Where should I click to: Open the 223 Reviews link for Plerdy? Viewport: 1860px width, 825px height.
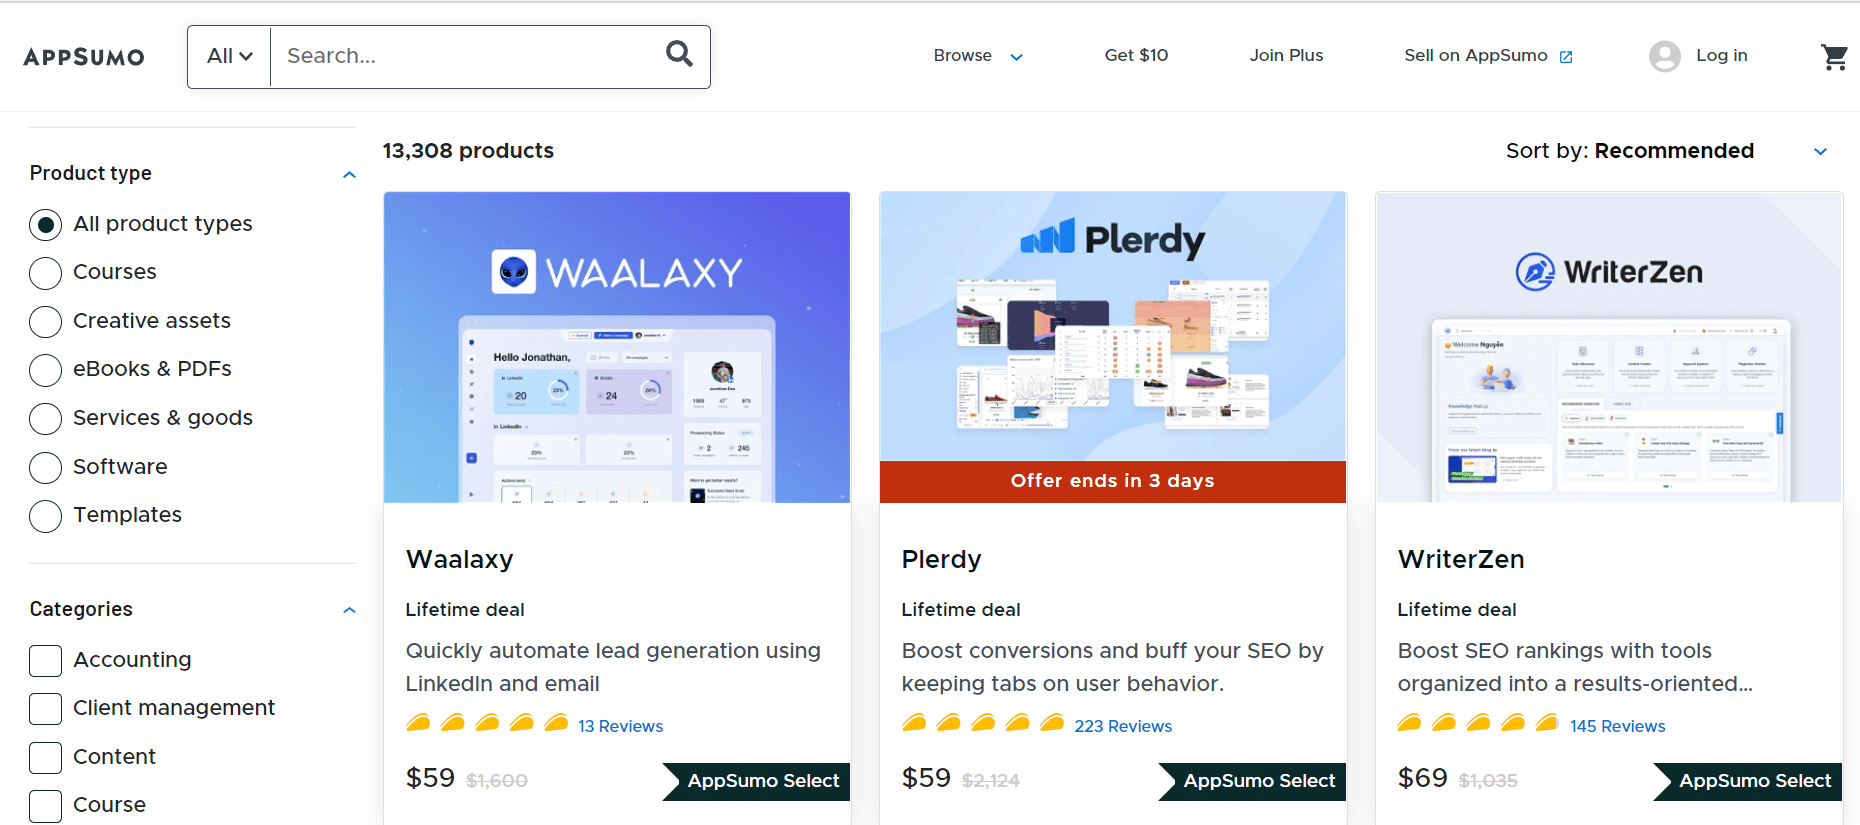(1123, 726)
